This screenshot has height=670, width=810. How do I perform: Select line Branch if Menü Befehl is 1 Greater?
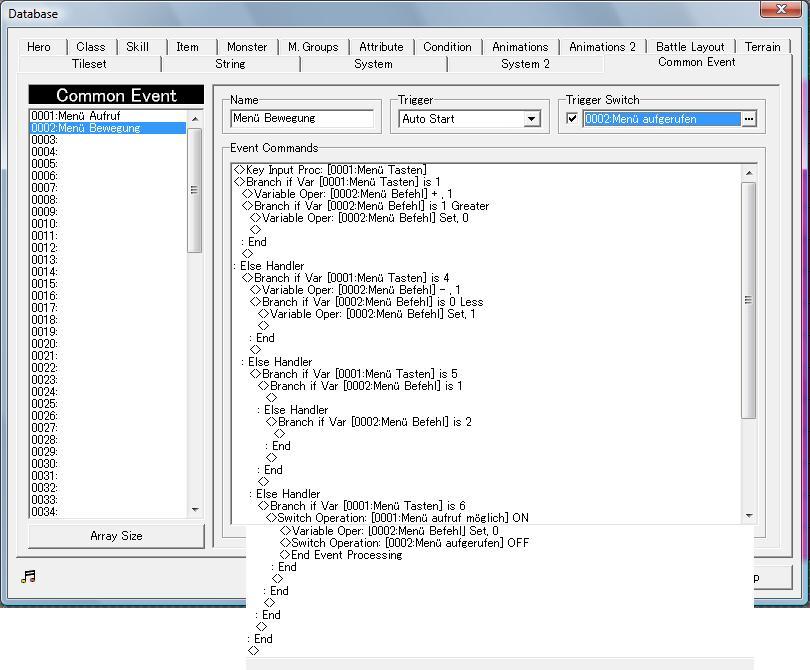point(365,206)
